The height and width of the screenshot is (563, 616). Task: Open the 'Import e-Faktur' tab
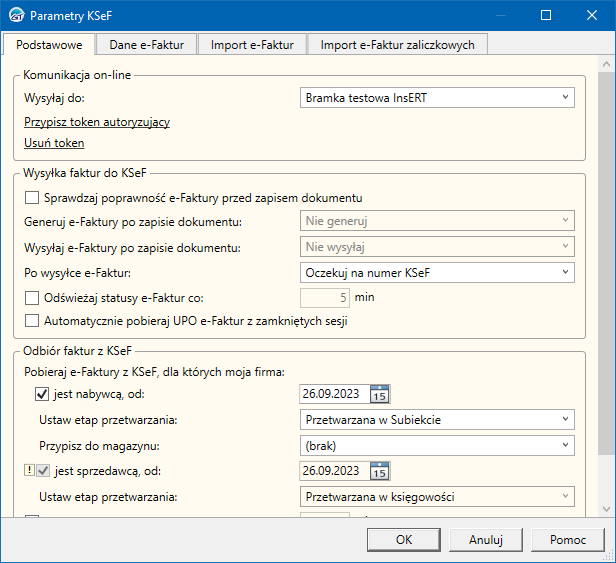point(251,44)
